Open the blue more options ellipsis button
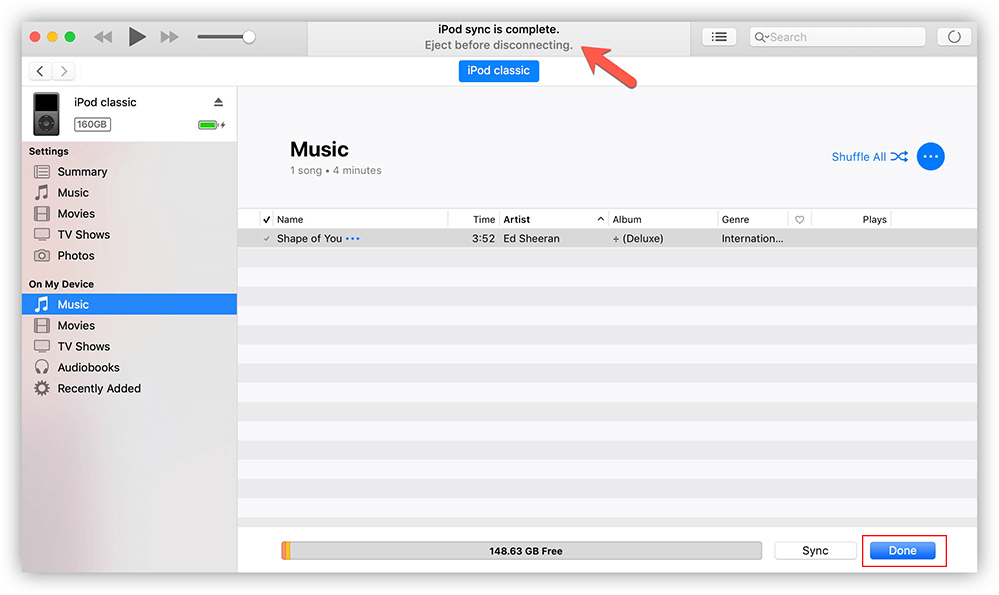This screenshot has height=595, width=999. (x=930, y=157)
